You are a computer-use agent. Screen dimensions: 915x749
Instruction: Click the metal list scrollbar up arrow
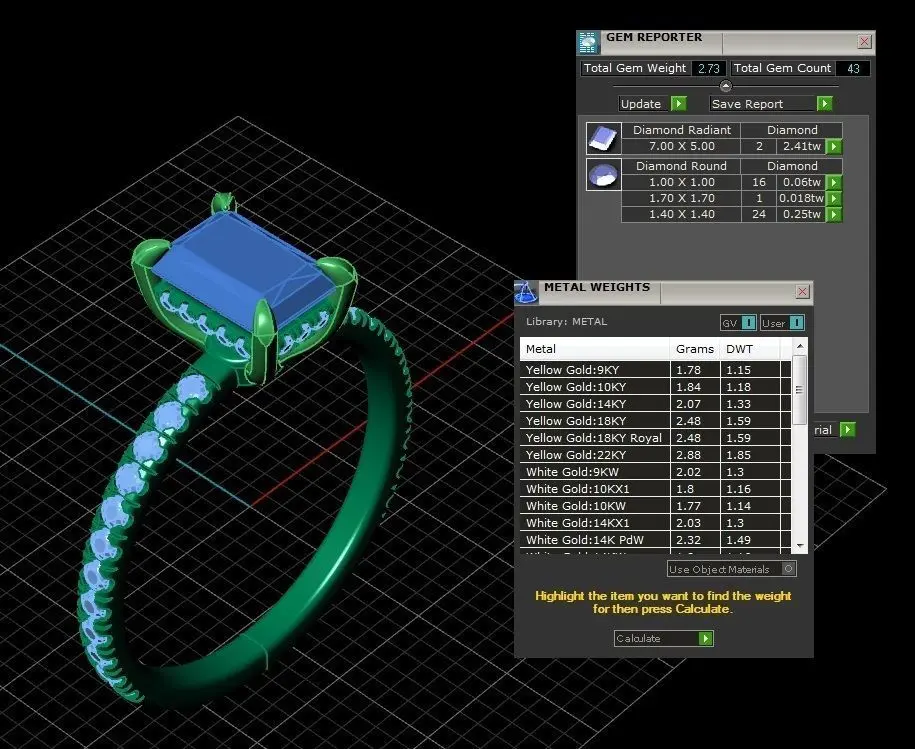(x=800, y=346)
